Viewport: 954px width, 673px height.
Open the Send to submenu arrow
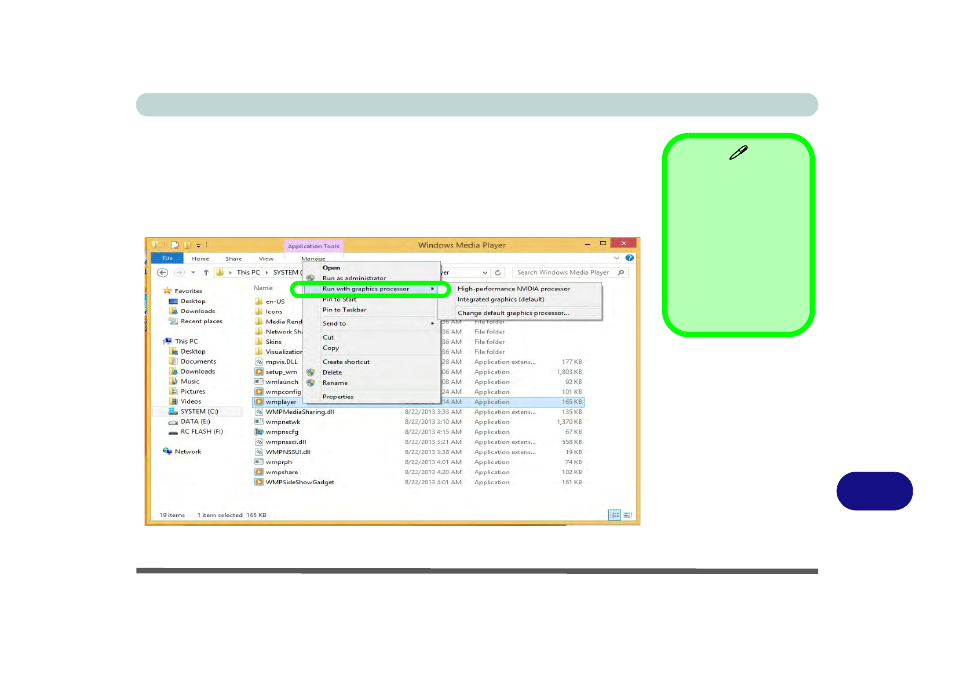point(433,323)
